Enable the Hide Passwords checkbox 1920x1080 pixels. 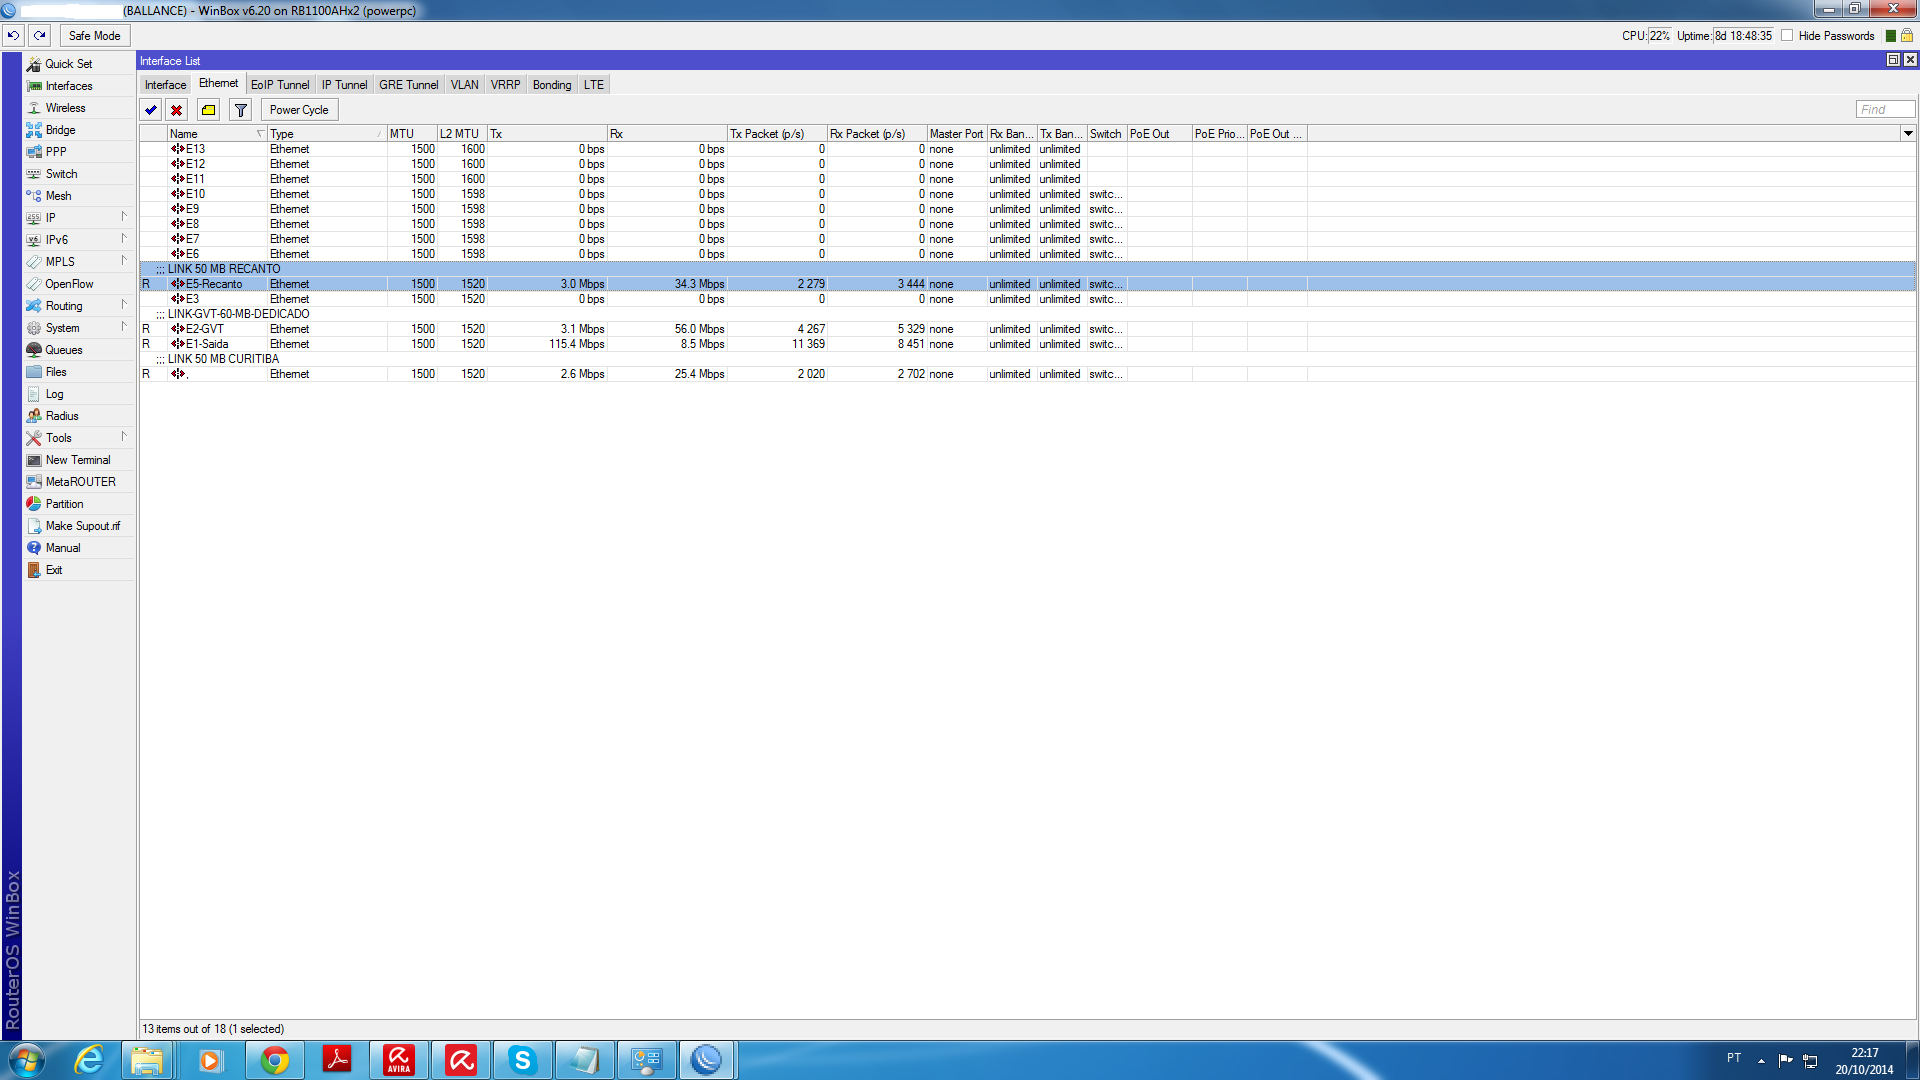tap(1787, 35)
